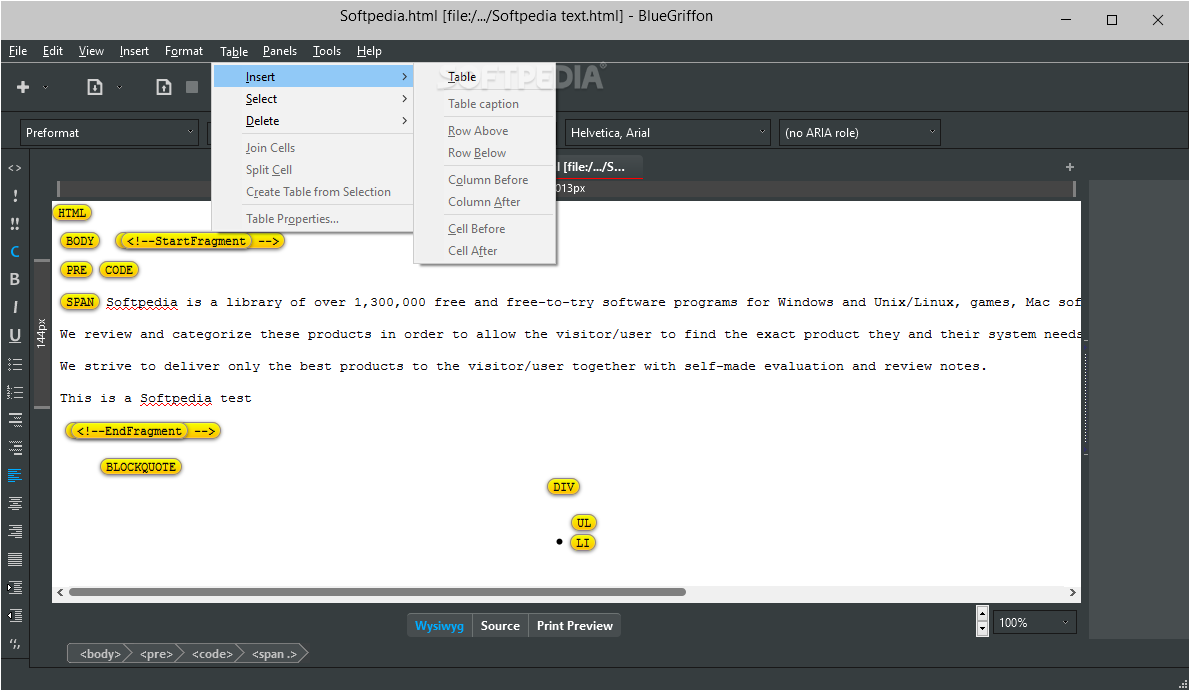Toggle the blue align left icon
1190x691 pixels.
pyautogui.click(x=14, y=475)
